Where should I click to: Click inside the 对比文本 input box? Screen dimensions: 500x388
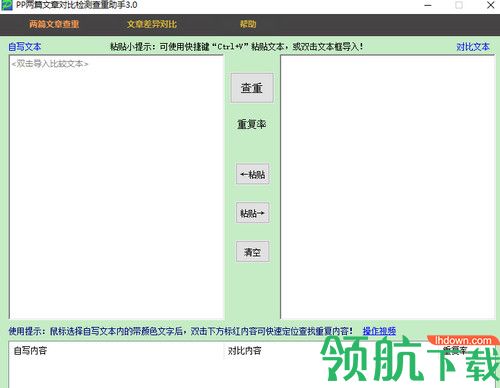tap(388, 187)
